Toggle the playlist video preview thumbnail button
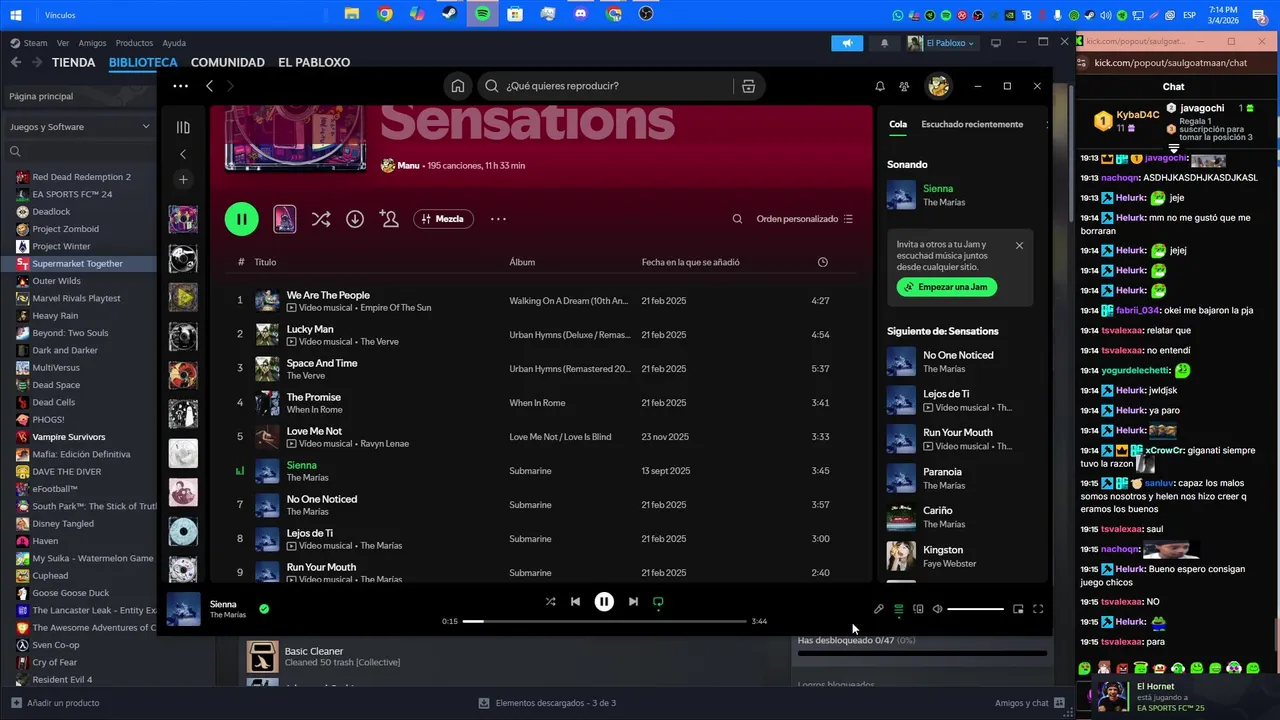 (x=285, y=219)
